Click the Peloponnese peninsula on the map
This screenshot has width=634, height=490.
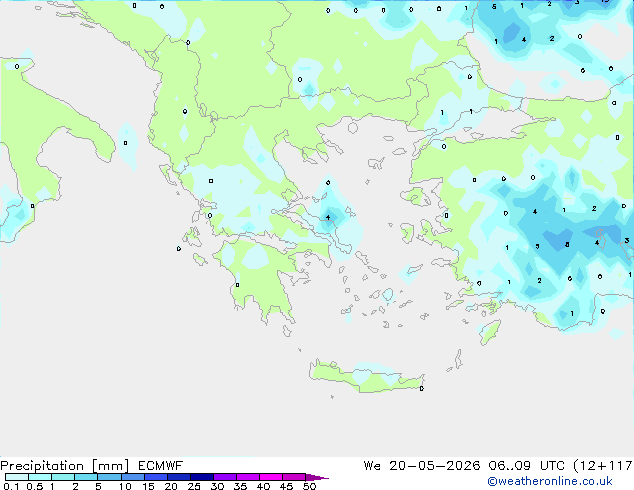261,277
